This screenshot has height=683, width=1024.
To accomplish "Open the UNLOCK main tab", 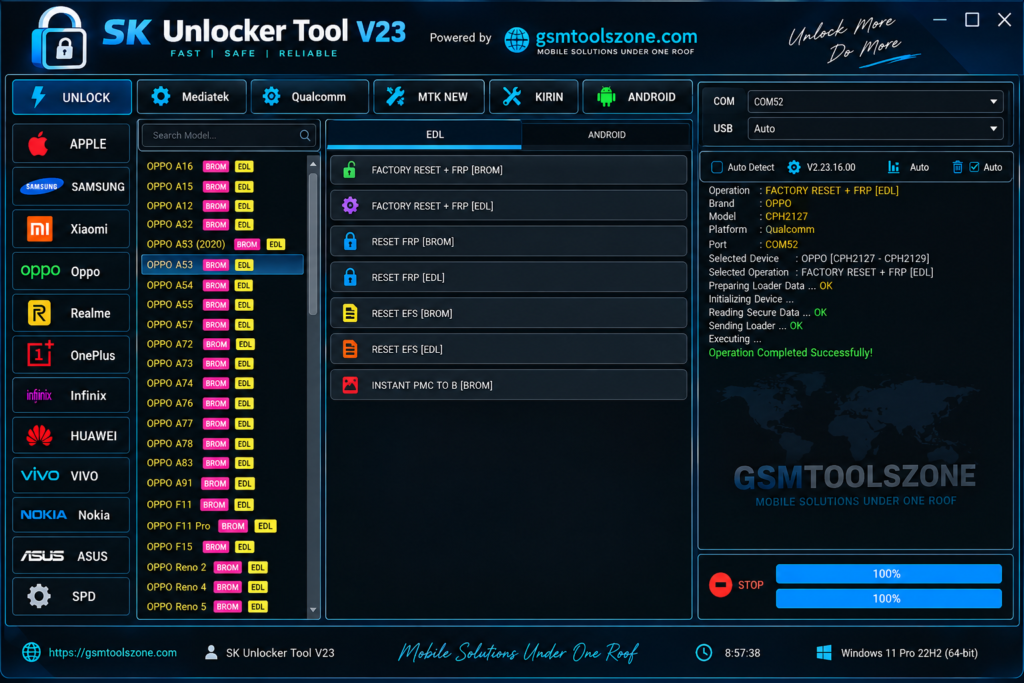I will tap(72, 97).
